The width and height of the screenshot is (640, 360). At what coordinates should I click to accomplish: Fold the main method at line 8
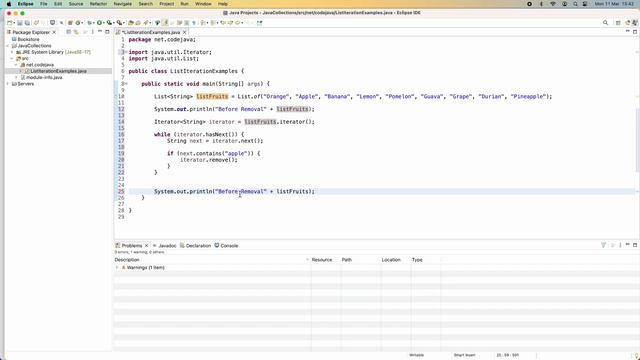coord(126,84)
